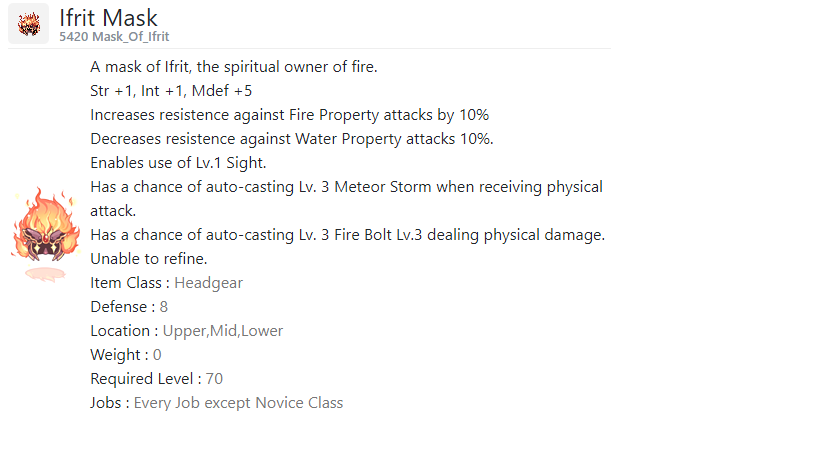
Task: Click the Jobs label
Action: coord(109,403)
